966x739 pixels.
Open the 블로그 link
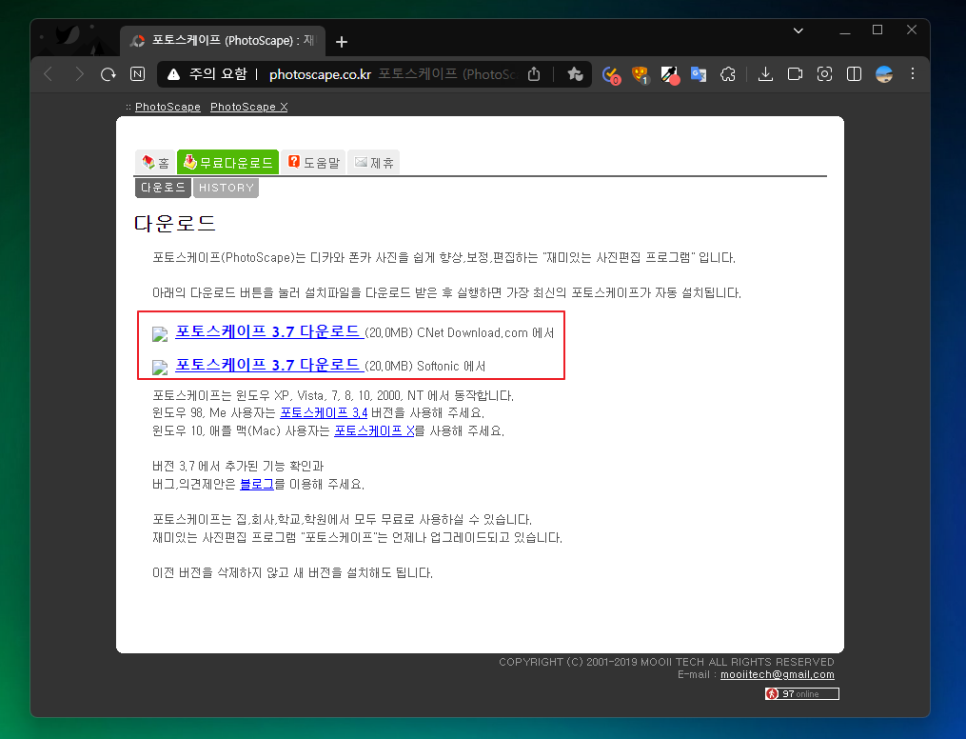tap(257, 484)
